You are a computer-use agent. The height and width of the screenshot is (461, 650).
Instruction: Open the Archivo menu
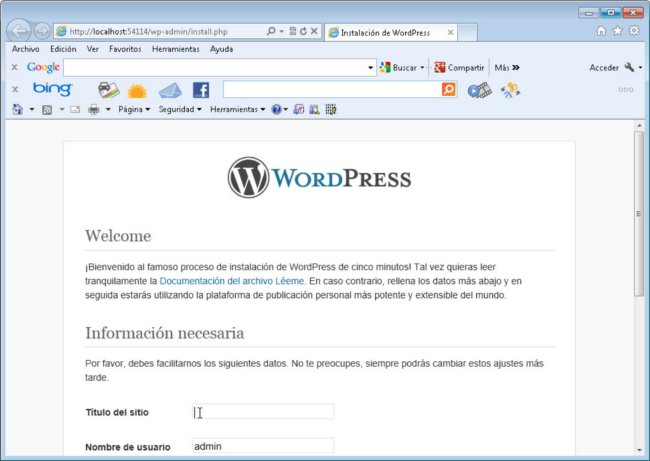pos(26,49)
